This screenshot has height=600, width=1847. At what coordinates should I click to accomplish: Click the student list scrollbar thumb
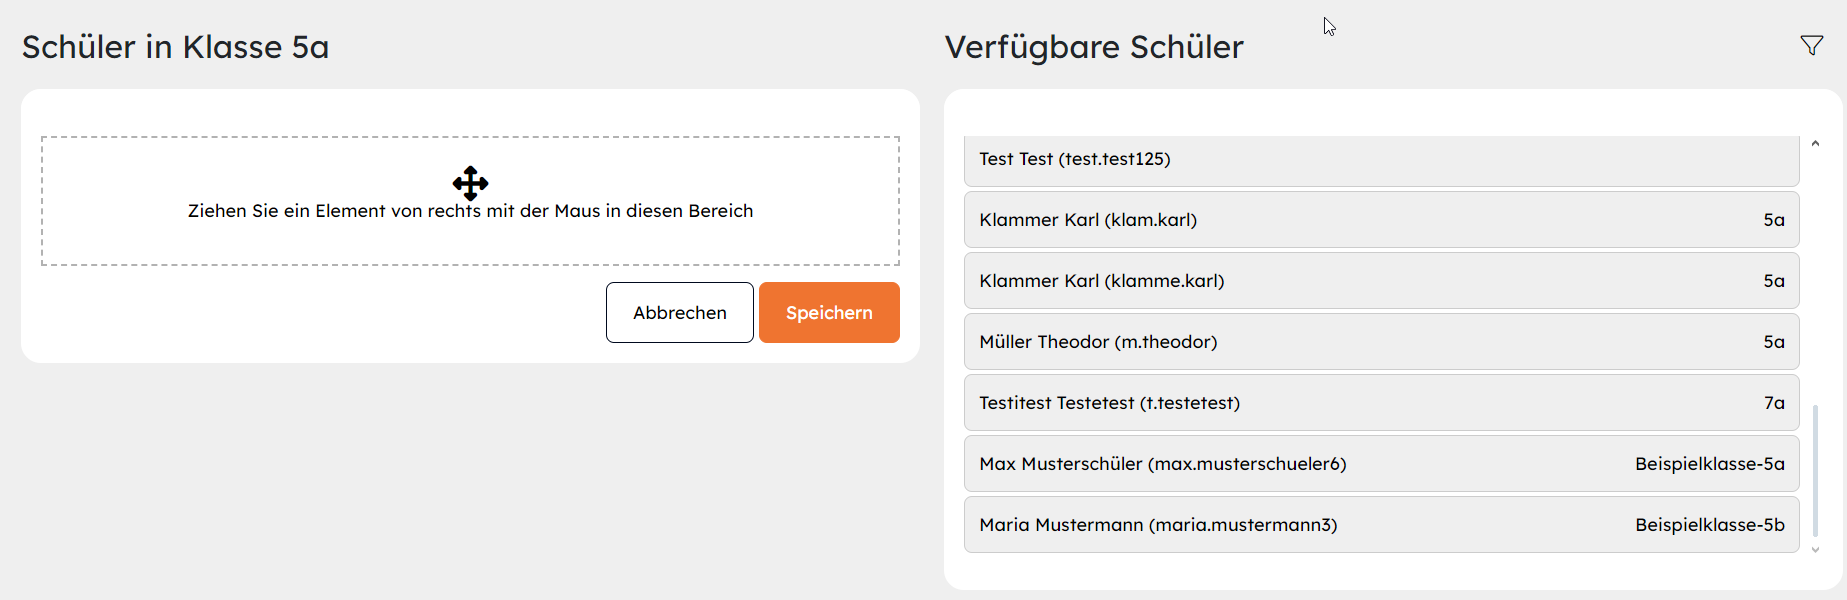tap(1815, 471)
